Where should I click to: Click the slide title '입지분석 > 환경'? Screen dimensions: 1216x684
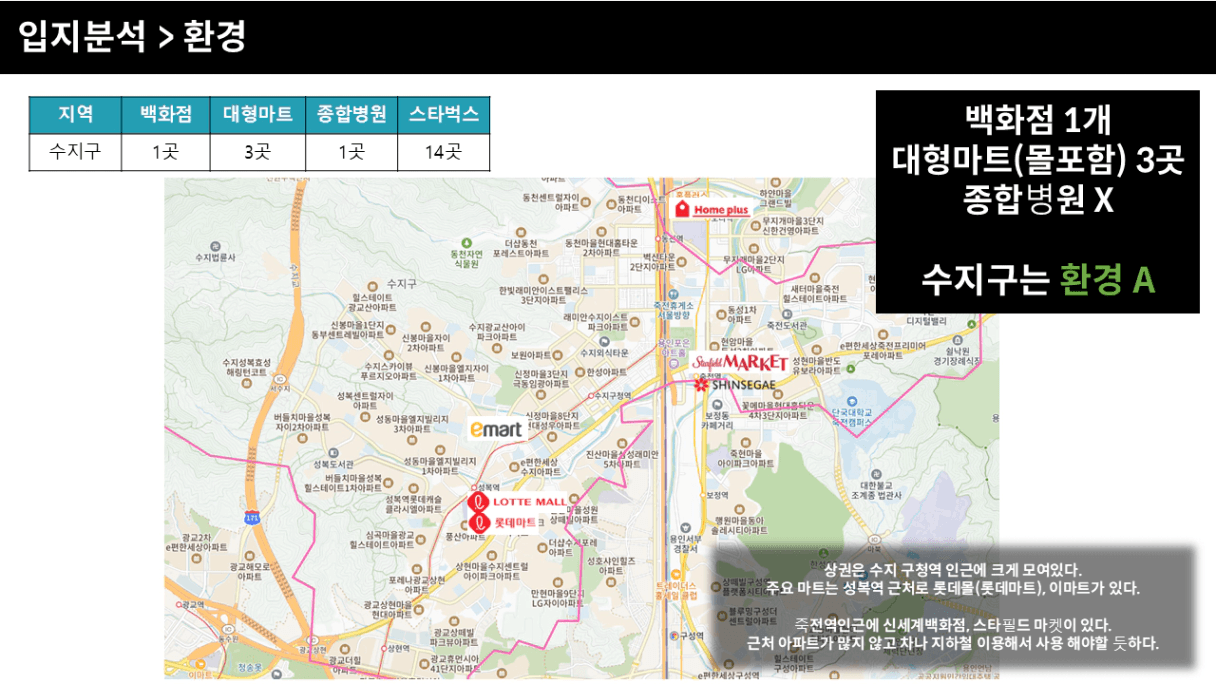[x=132, y=38]
